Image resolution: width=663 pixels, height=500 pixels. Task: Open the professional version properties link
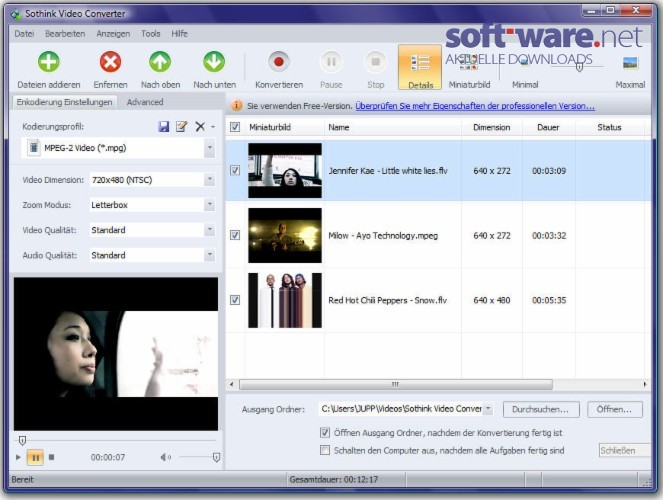(x=475, y=106)
